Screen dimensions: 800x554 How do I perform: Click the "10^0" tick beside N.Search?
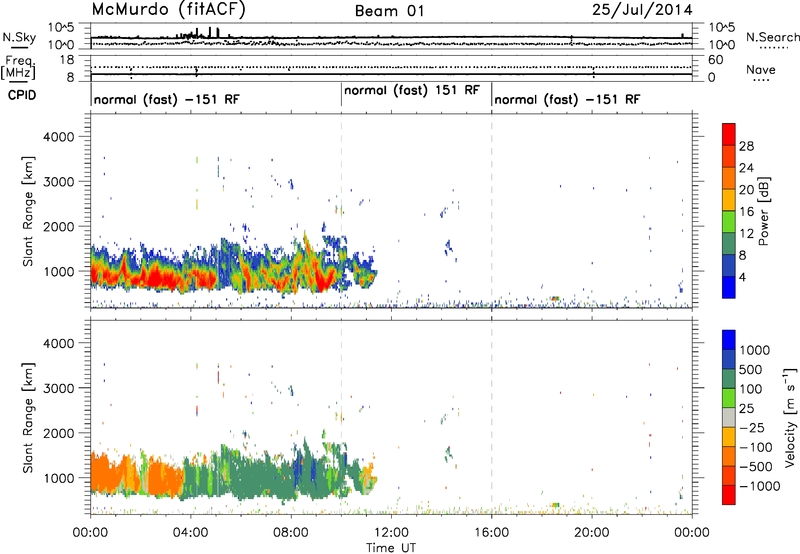click(722, 45)
